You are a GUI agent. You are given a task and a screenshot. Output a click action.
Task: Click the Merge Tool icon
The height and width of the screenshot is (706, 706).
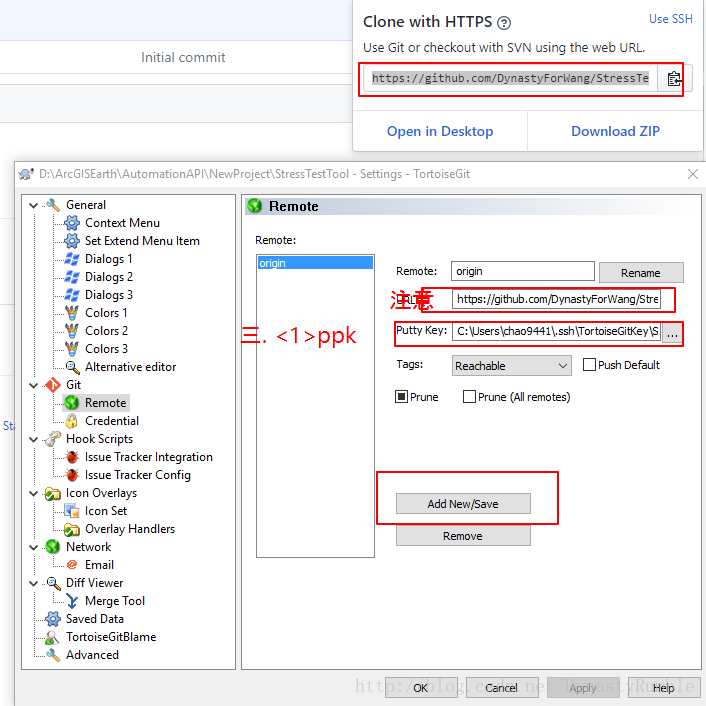[72, 601]
